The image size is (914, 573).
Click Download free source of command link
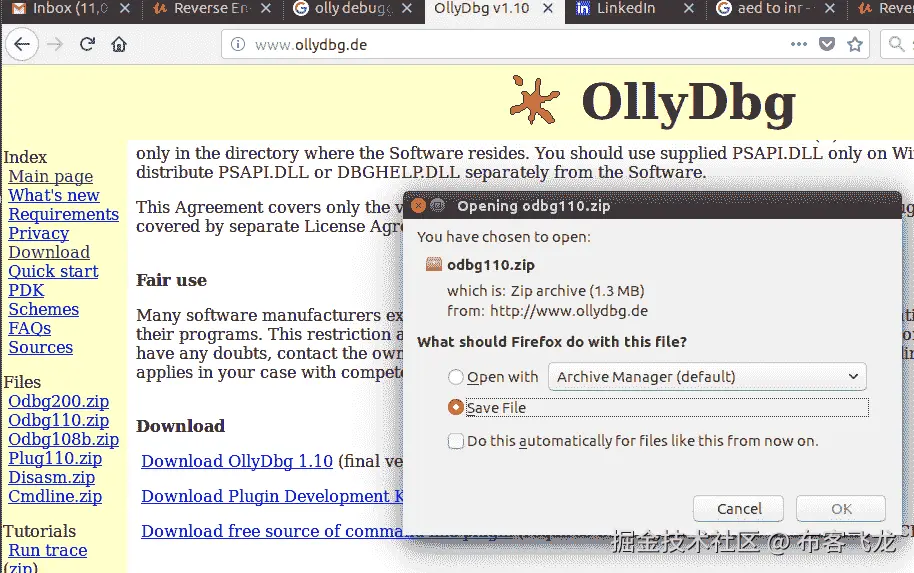[272, 531]
